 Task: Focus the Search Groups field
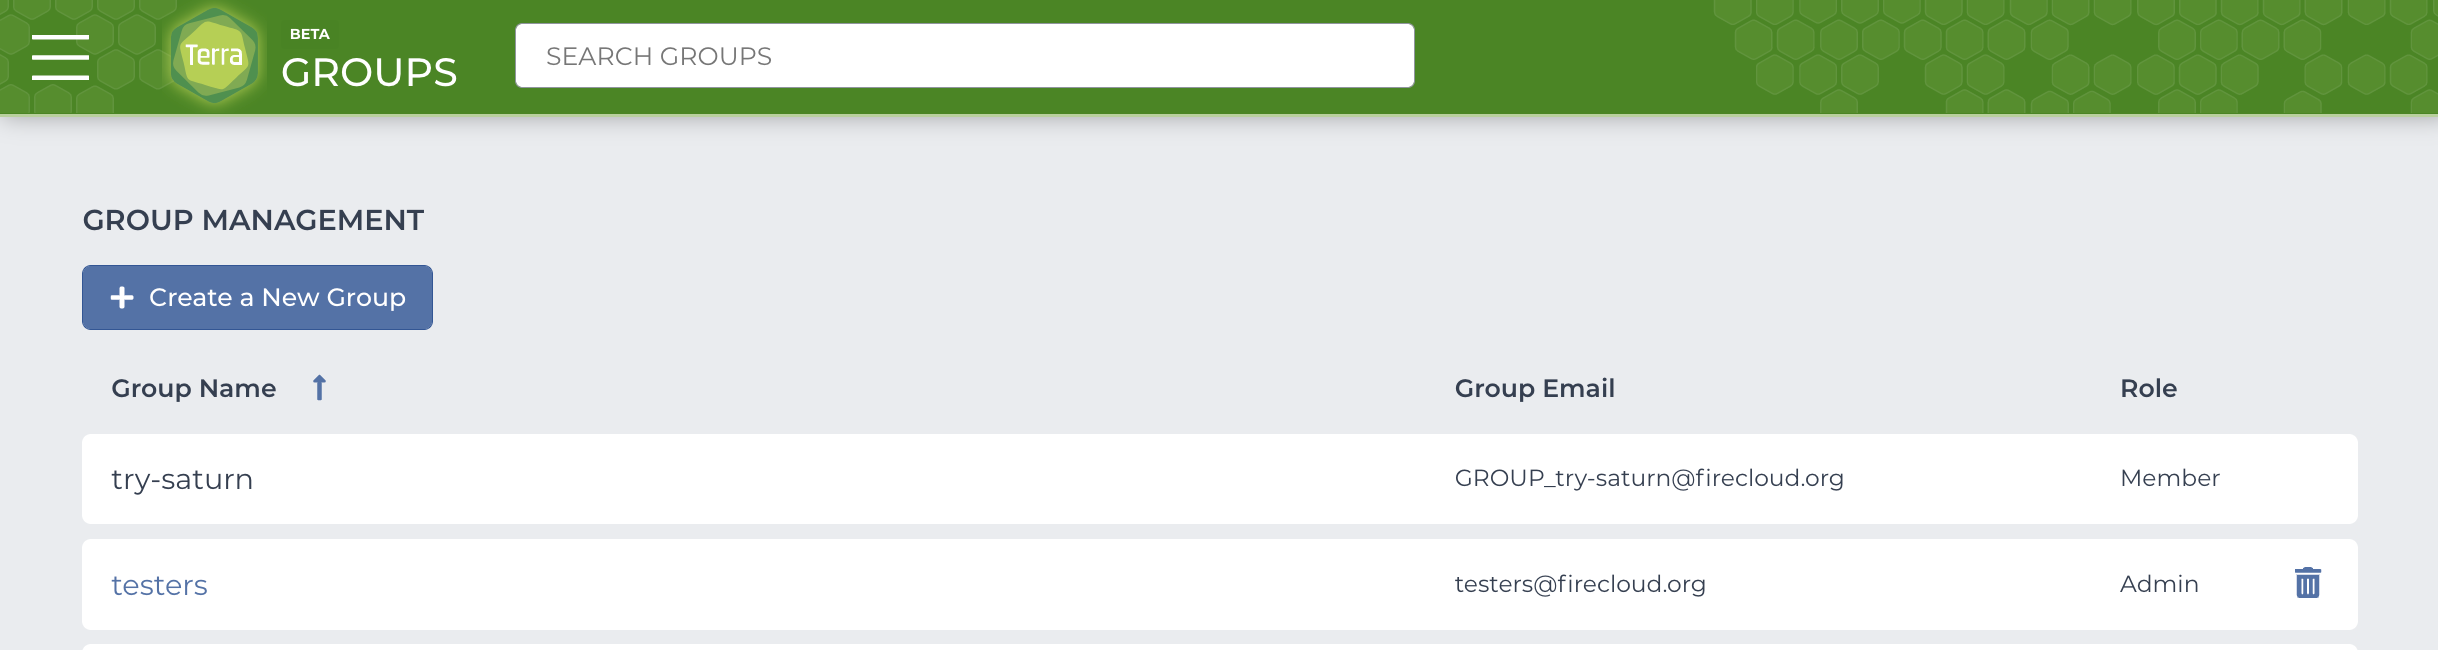pyautogui.click(x=964, y=56)
